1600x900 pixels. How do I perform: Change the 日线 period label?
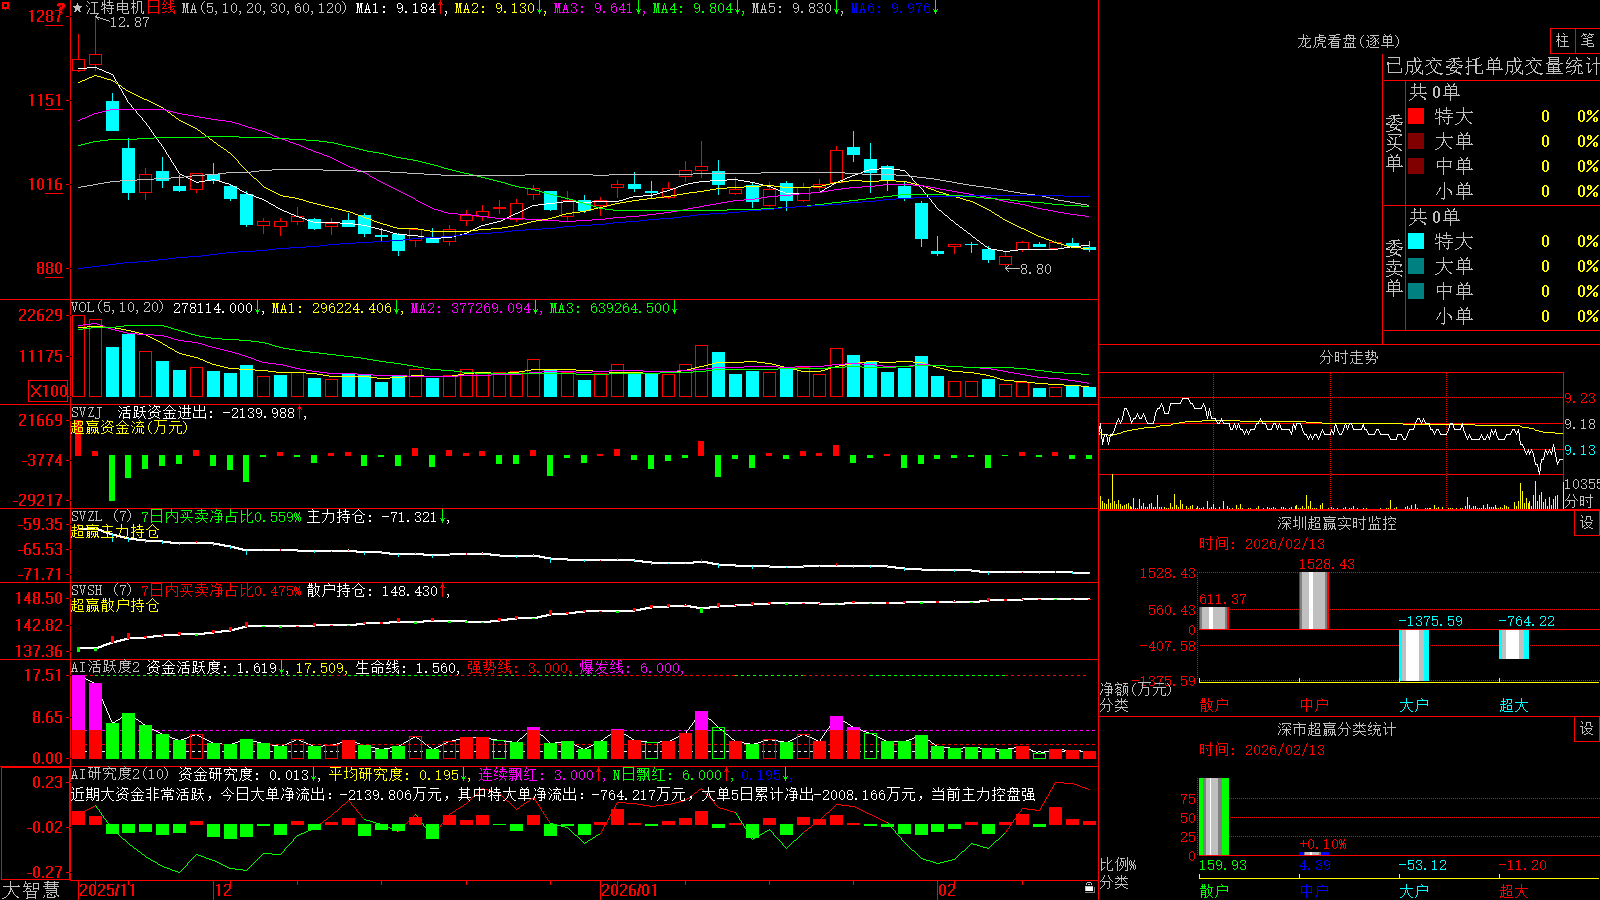tap(162, 8)
